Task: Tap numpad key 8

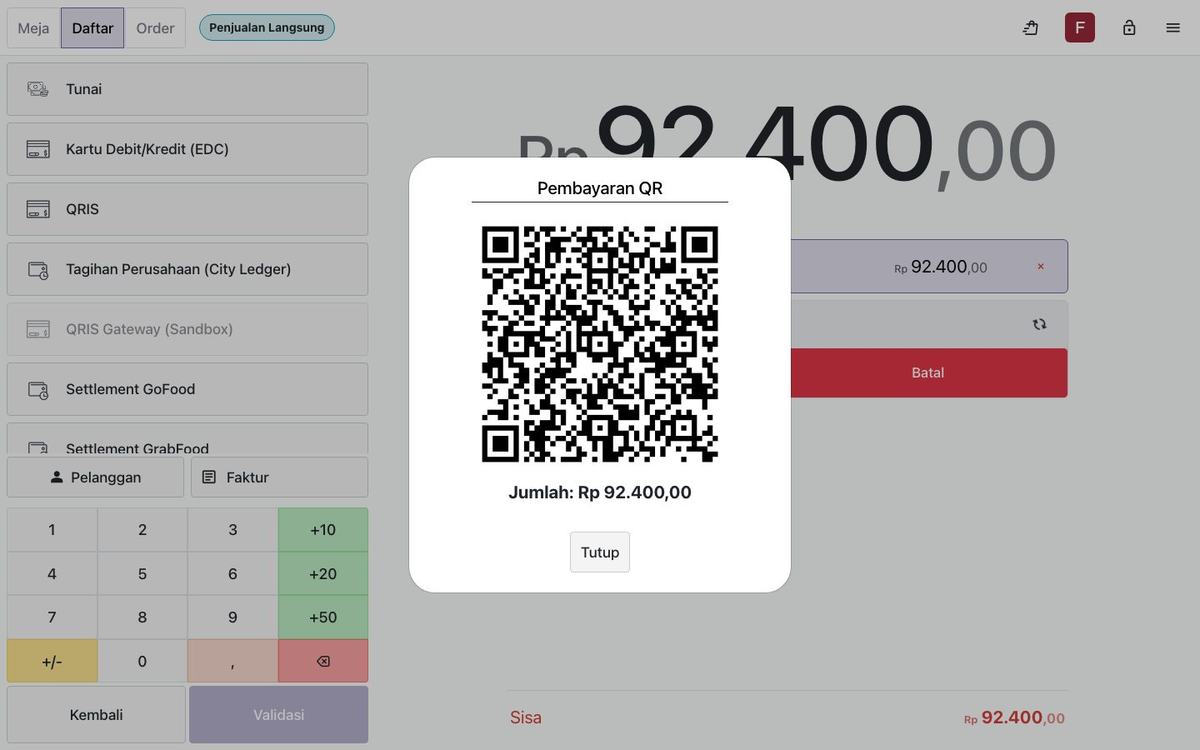Action: [142, 618]
